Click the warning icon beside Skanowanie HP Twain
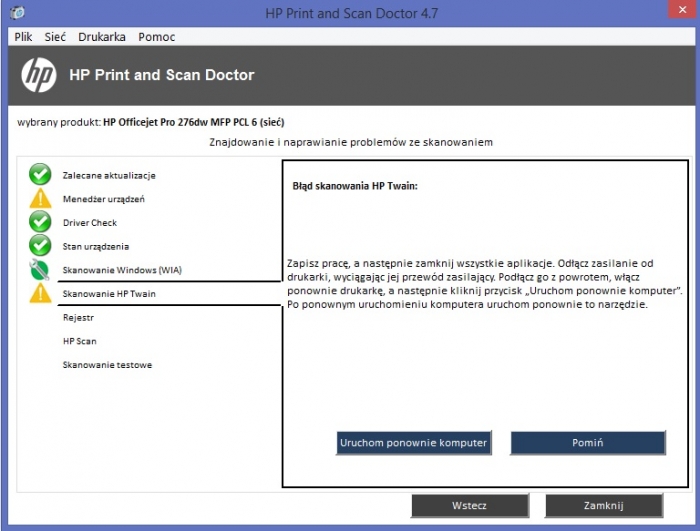Image resolution: width=700 pixels, height=531 pixels. click(x=40, y=293)
